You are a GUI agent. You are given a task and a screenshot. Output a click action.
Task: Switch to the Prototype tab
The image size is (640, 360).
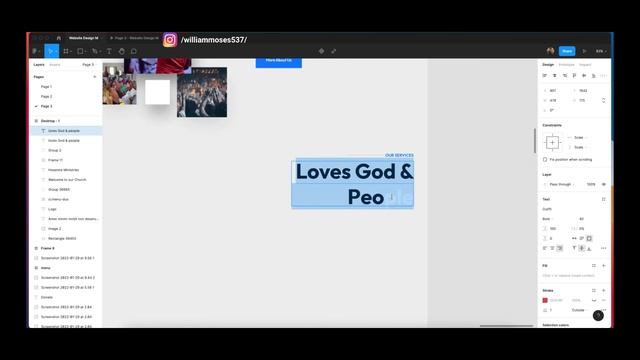(x=567, y=64)
